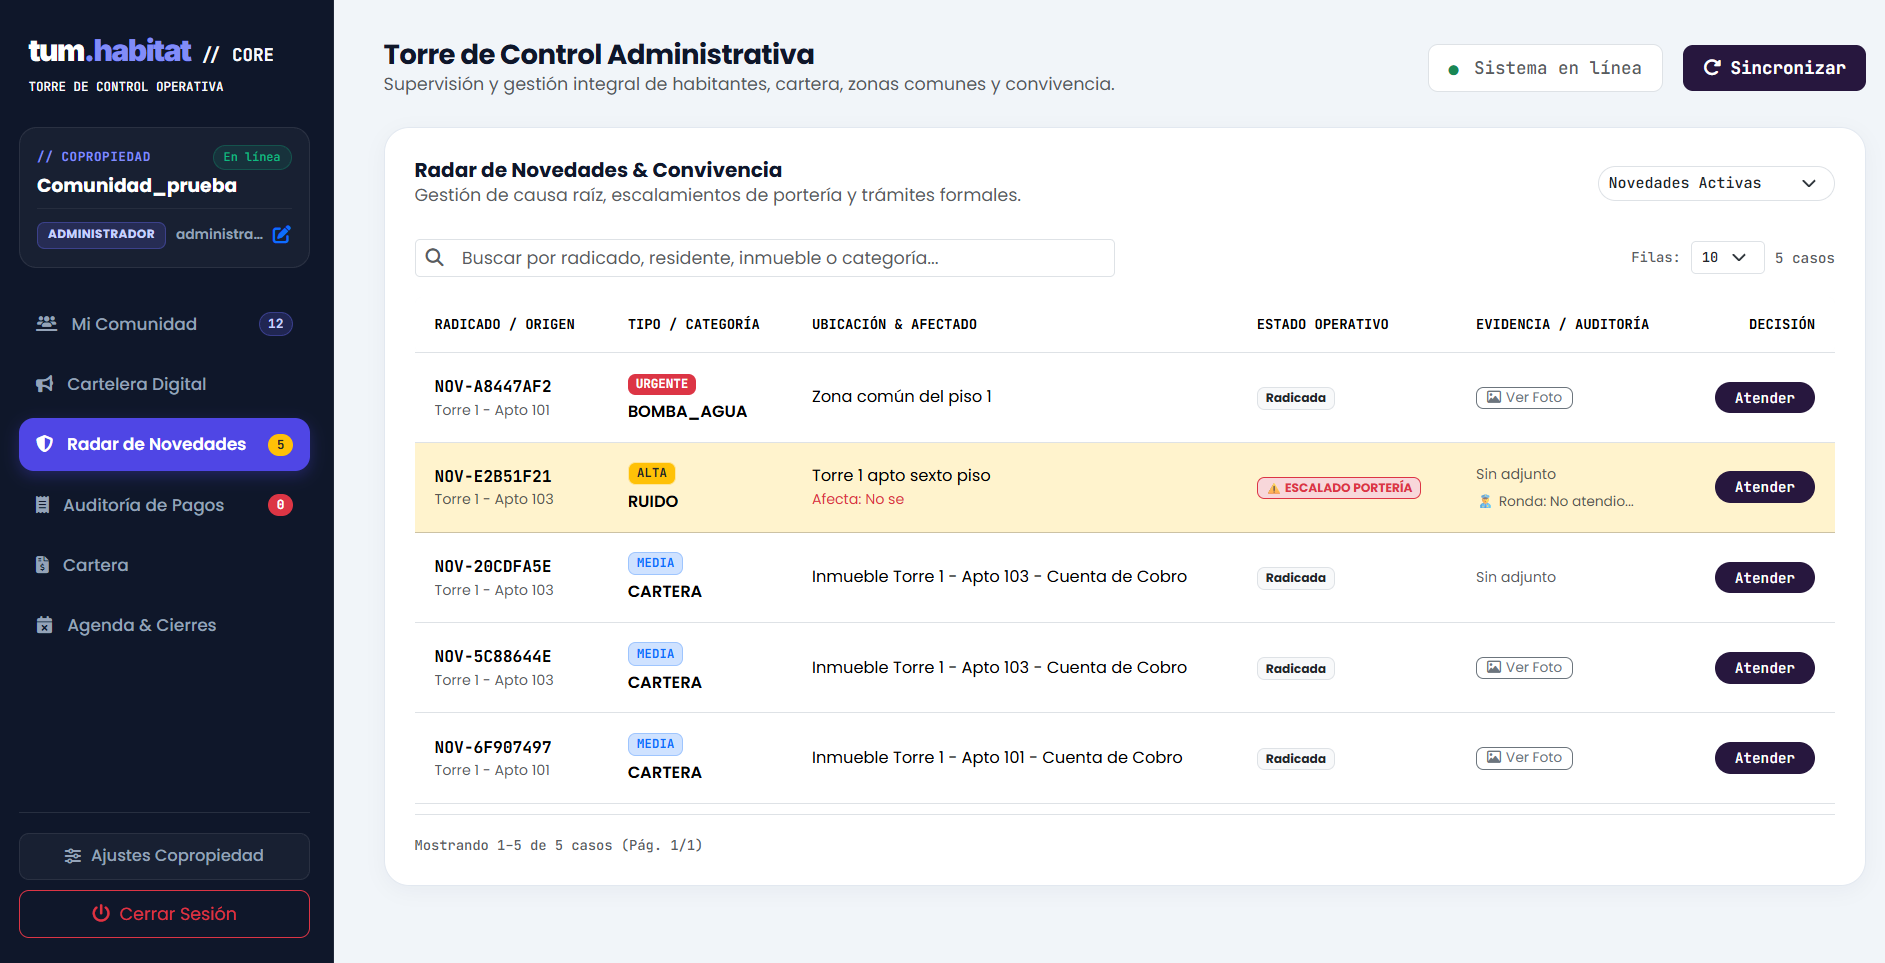
Task: Click the Cartera invoice icon
Action: [42, 565]
